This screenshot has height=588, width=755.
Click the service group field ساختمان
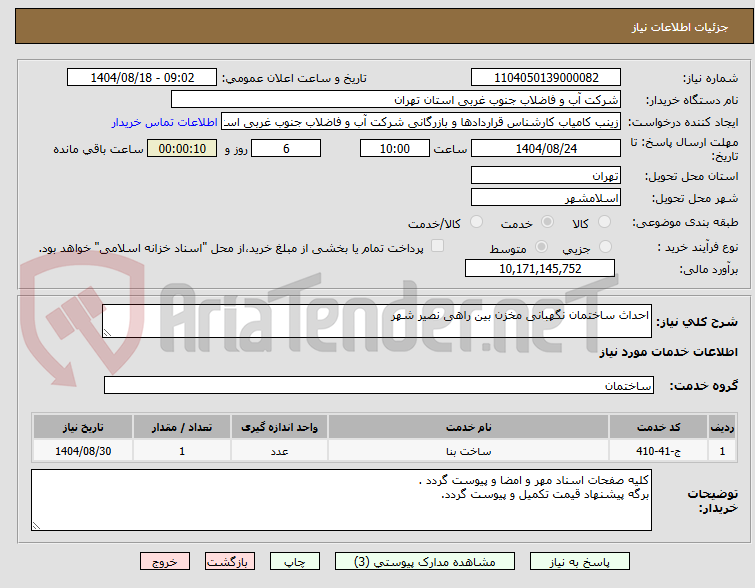379,385
